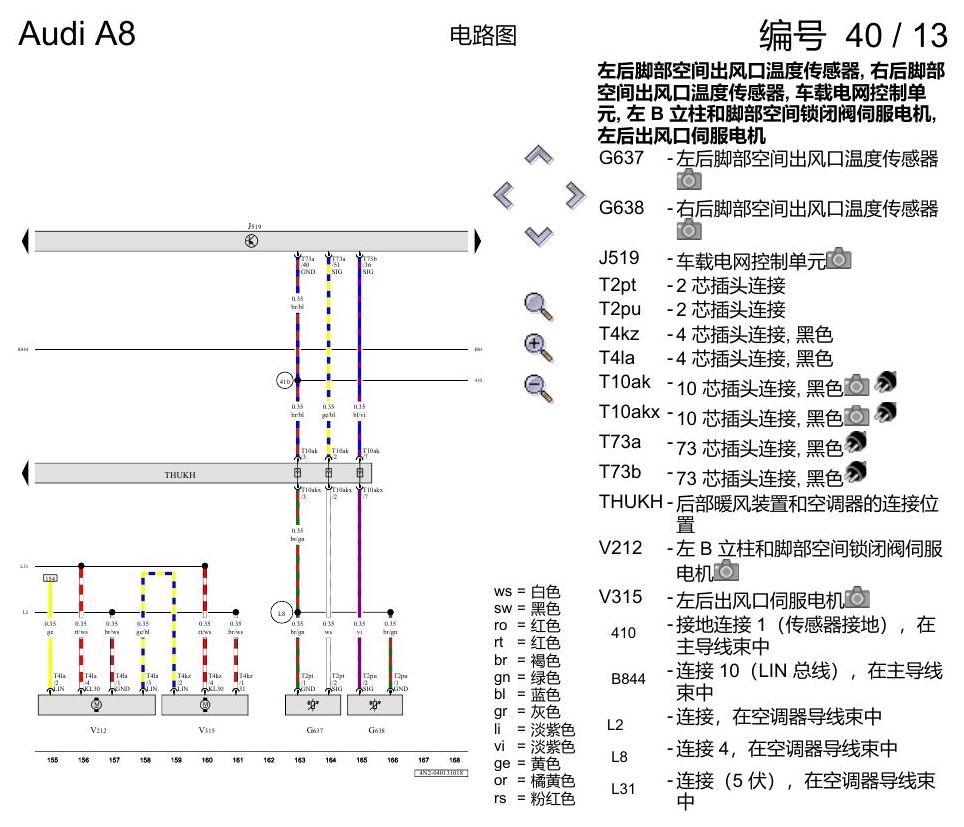Click track number 155 on bottom scale
Screen dimensions: 964x827
(52, 760)
